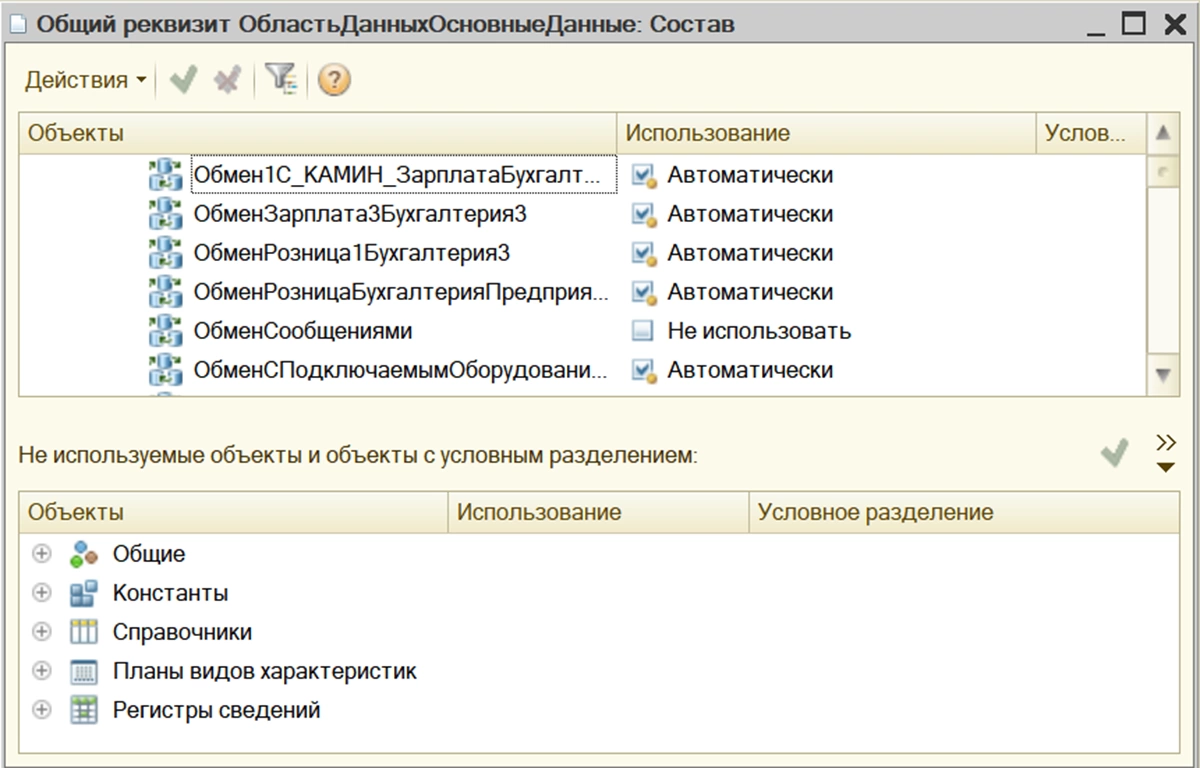Click the double-chevron button above lower table

(1165, 443)
